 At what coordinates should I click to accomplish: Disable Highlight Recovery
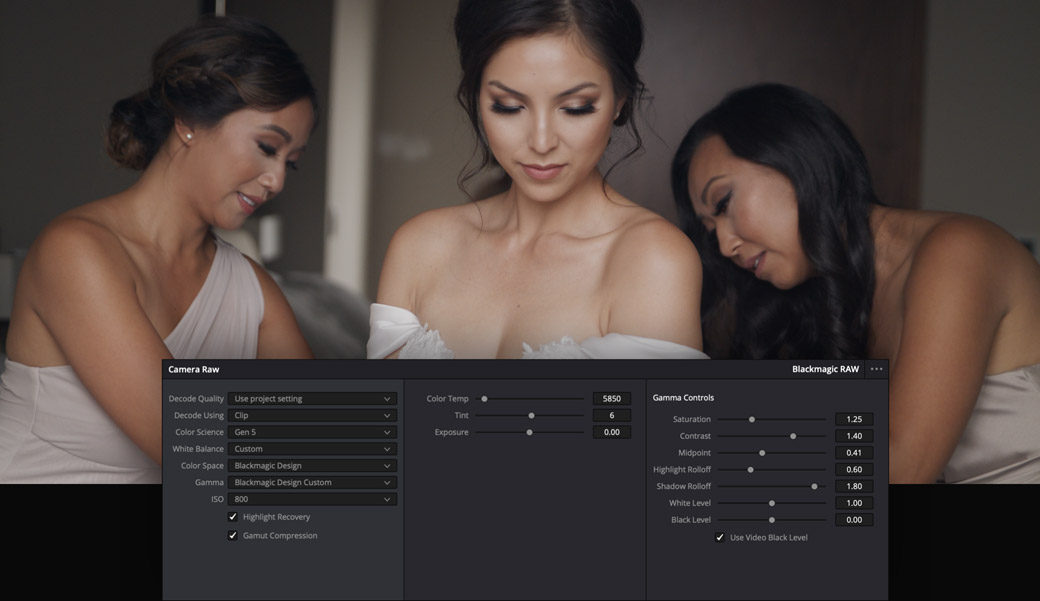pos(231,517)
